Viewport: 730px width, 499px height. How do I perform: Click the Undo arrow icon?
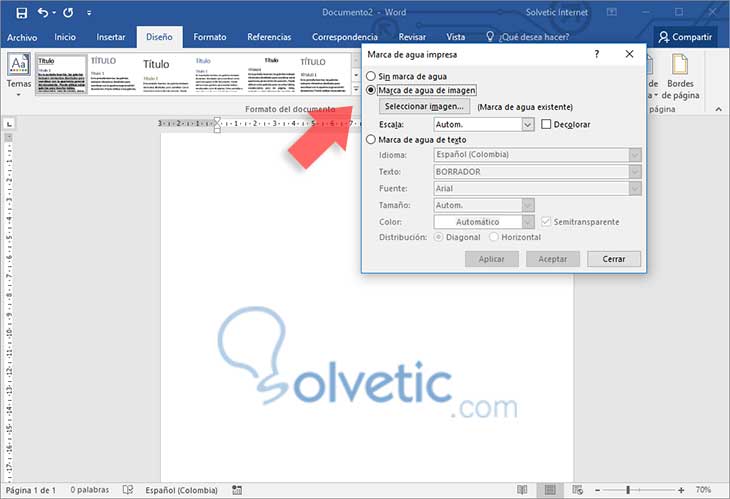point(43,13)
